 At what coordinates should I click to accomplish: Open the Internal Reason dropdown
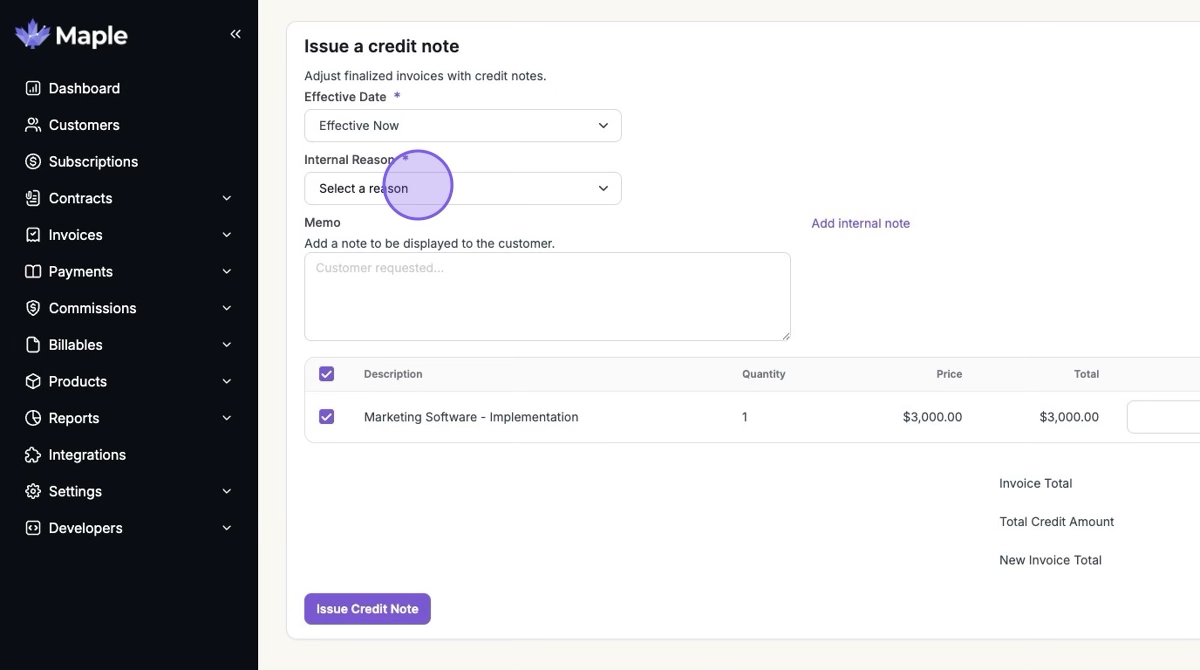tap(462, 189)
